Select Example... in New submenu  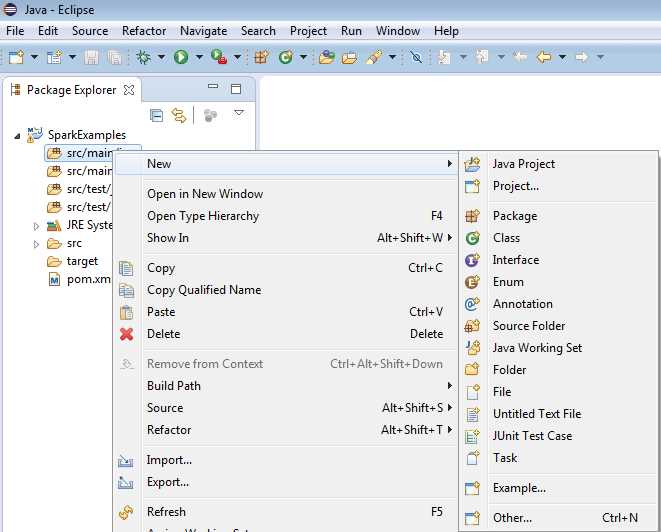tap(559, 488)
